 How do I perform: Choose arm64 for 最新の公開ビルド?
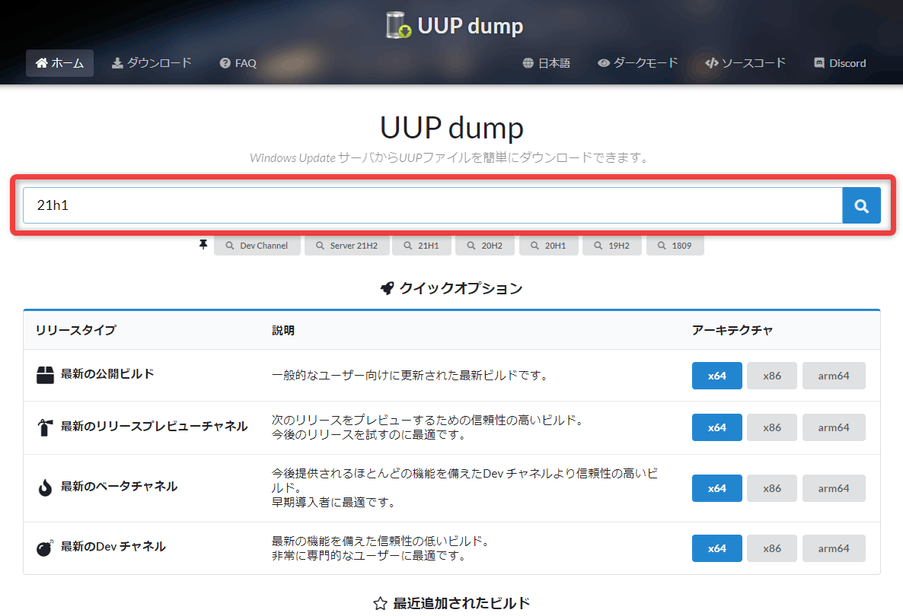click(x=834, y=376)
